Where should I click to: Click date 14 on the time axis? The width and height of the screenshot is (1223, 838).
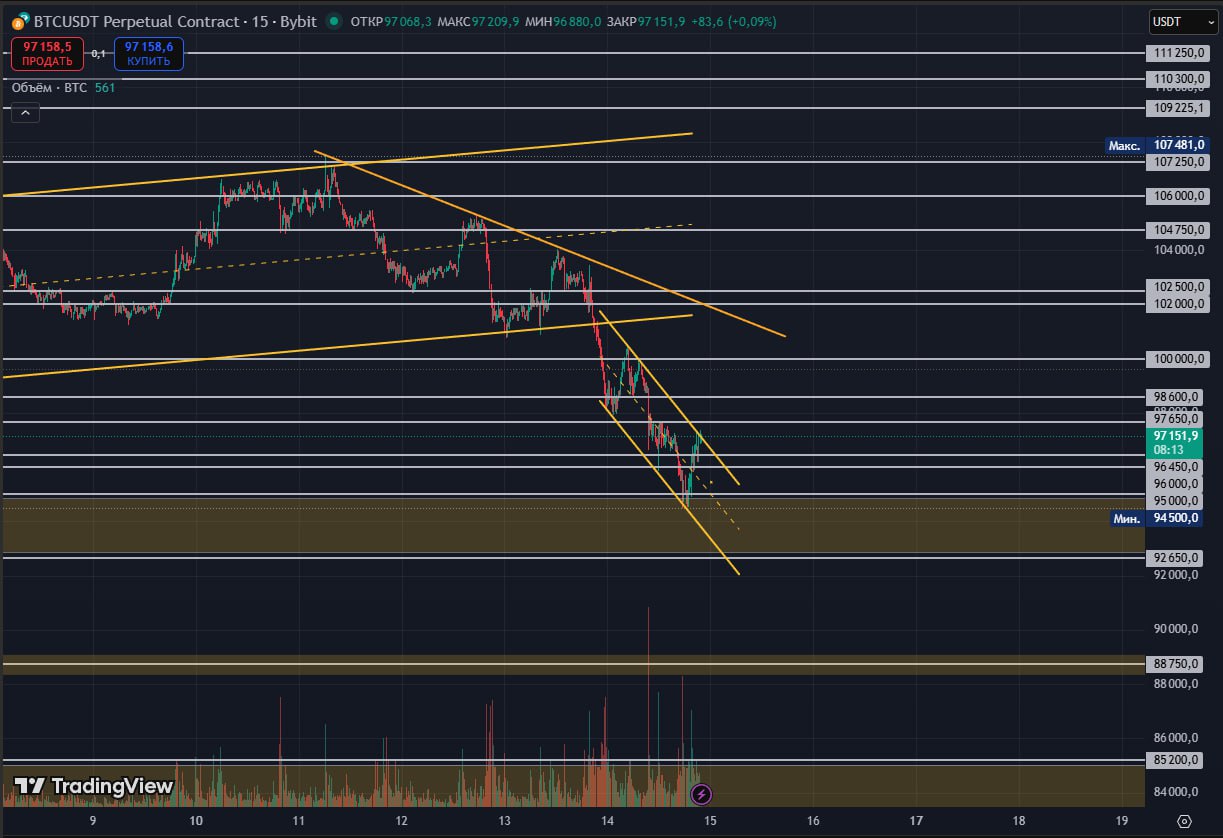(x=607, y=821)
